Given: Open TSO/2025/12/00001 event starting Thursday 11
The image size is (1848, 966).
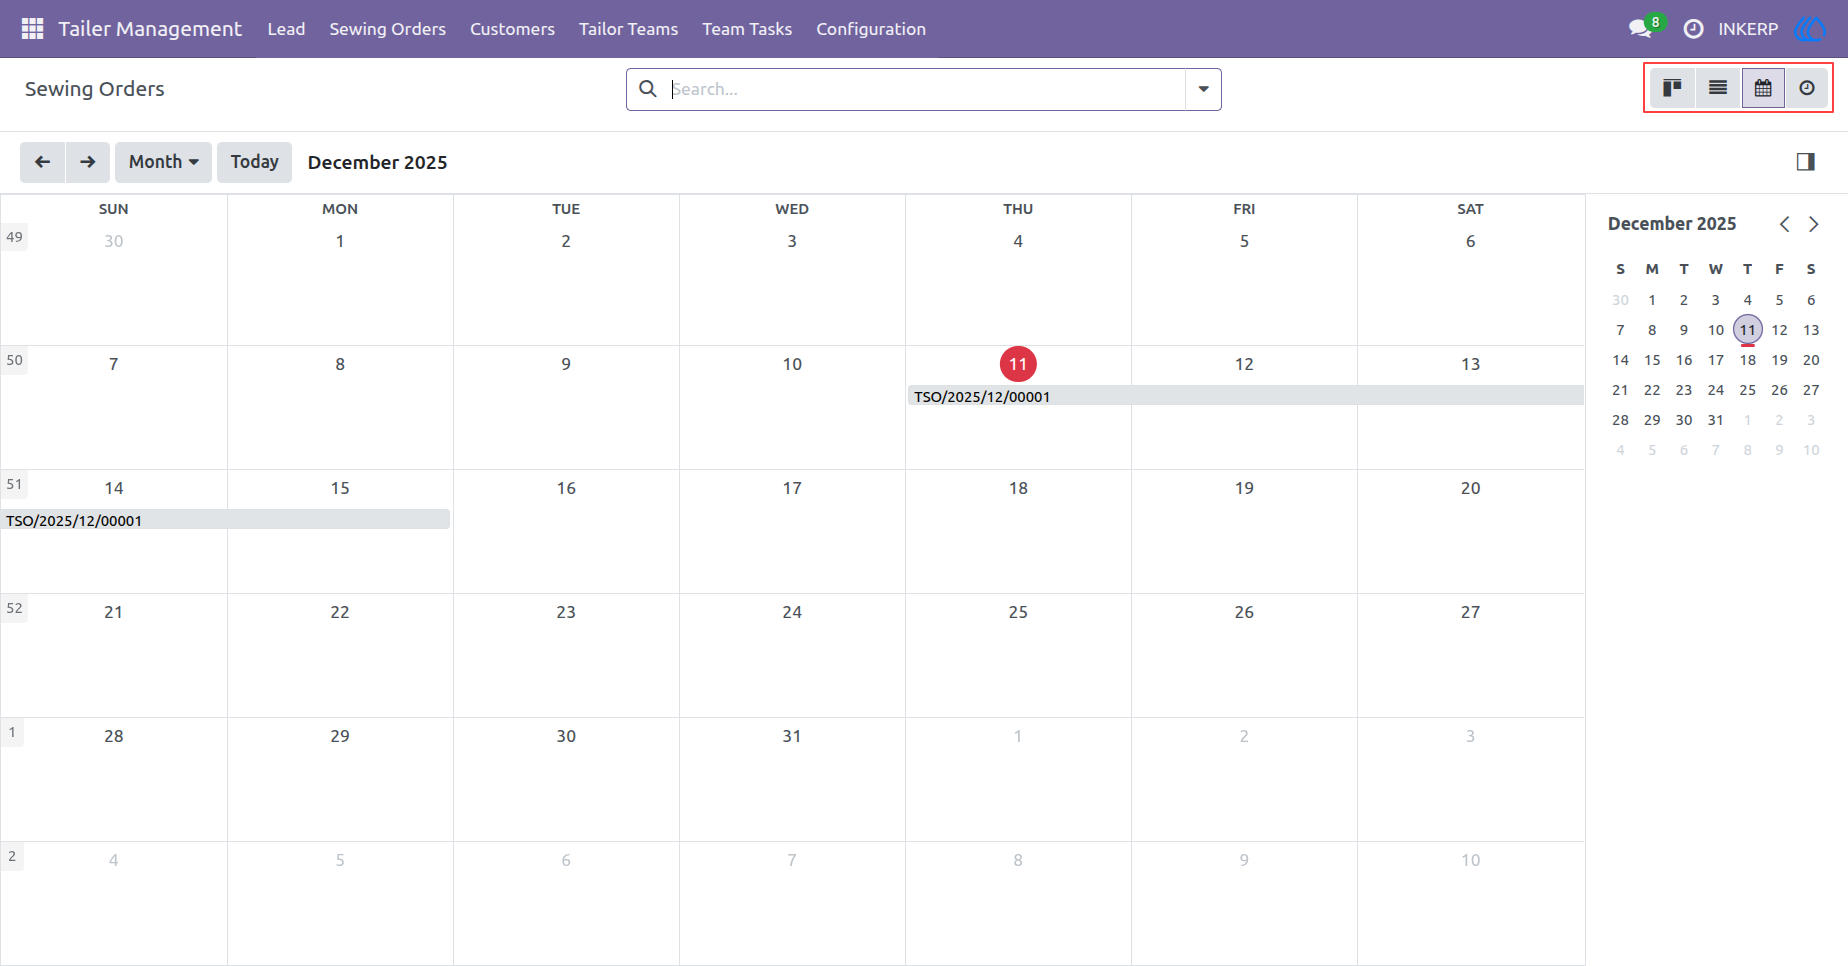Looking at the screenshot, I should [x=1245, y=396].
